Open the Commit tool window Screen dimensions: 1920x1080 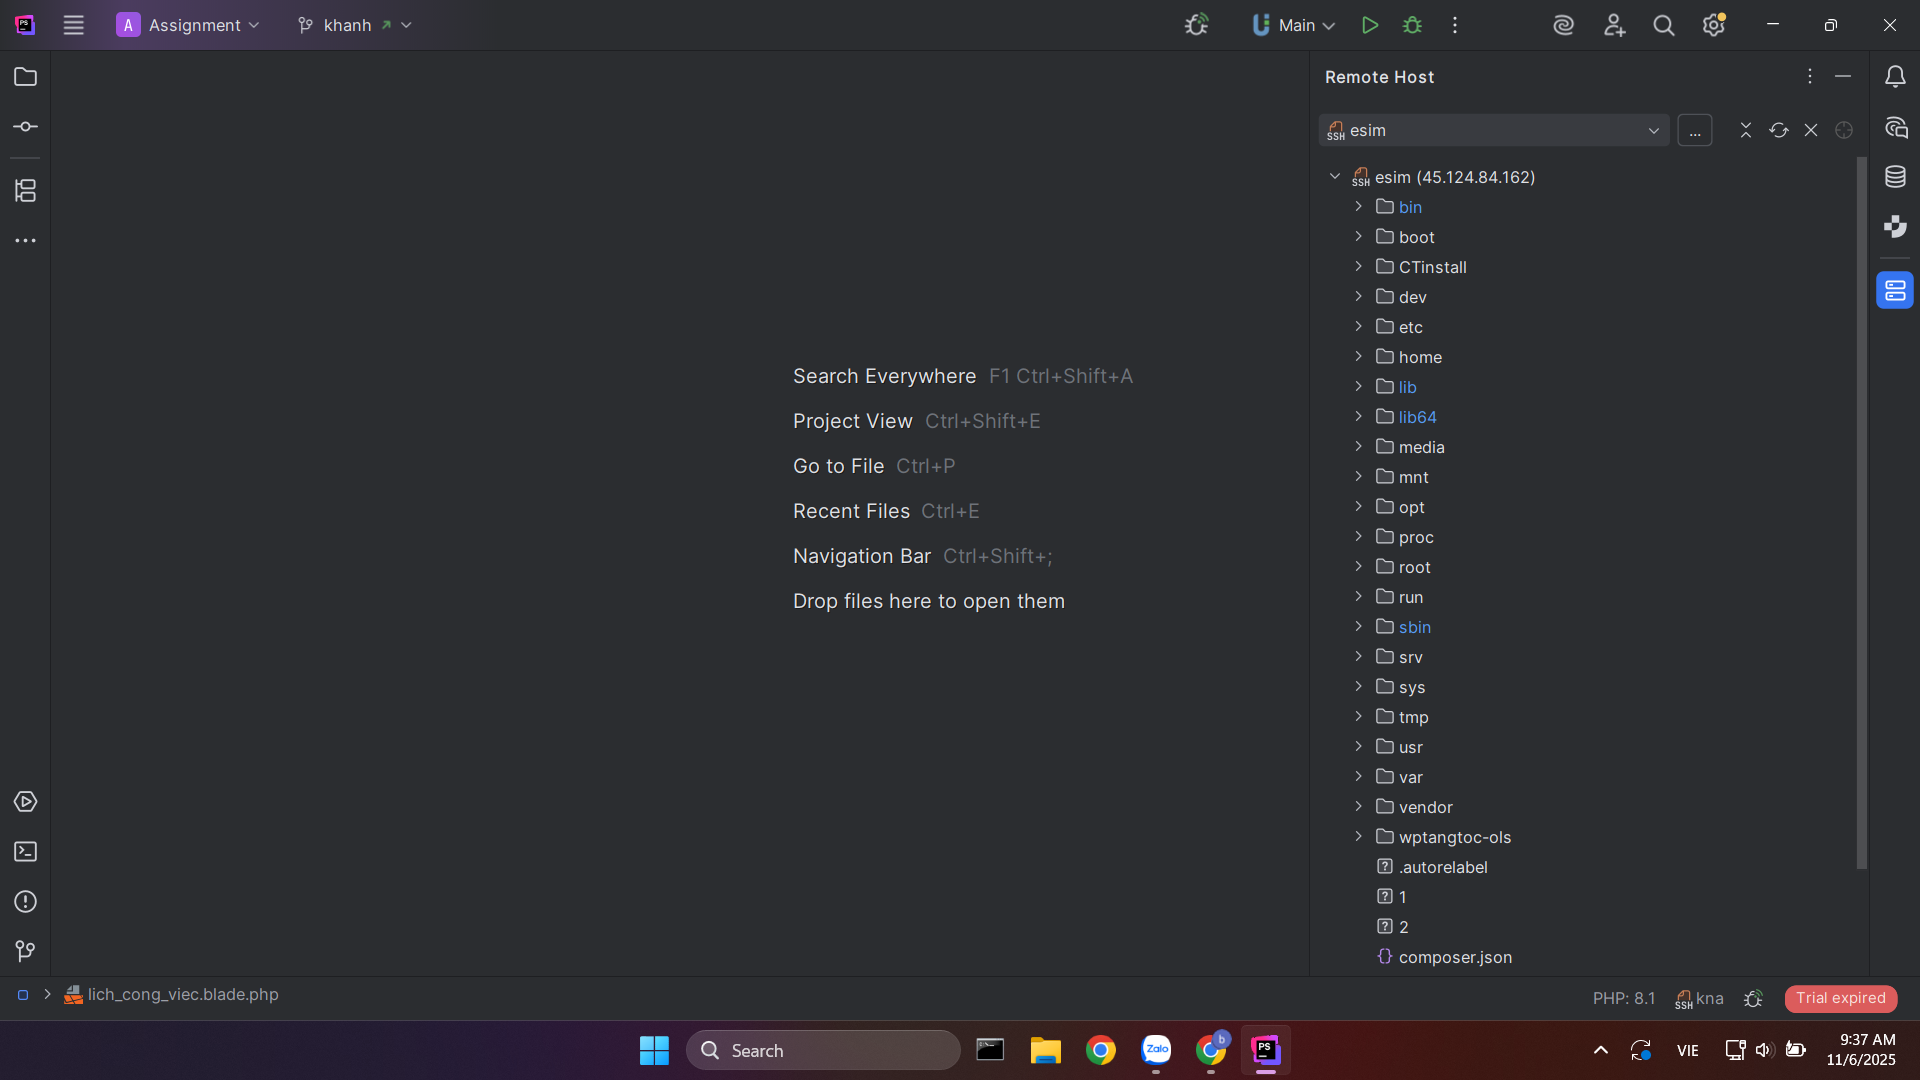click(x=25, y=127)
